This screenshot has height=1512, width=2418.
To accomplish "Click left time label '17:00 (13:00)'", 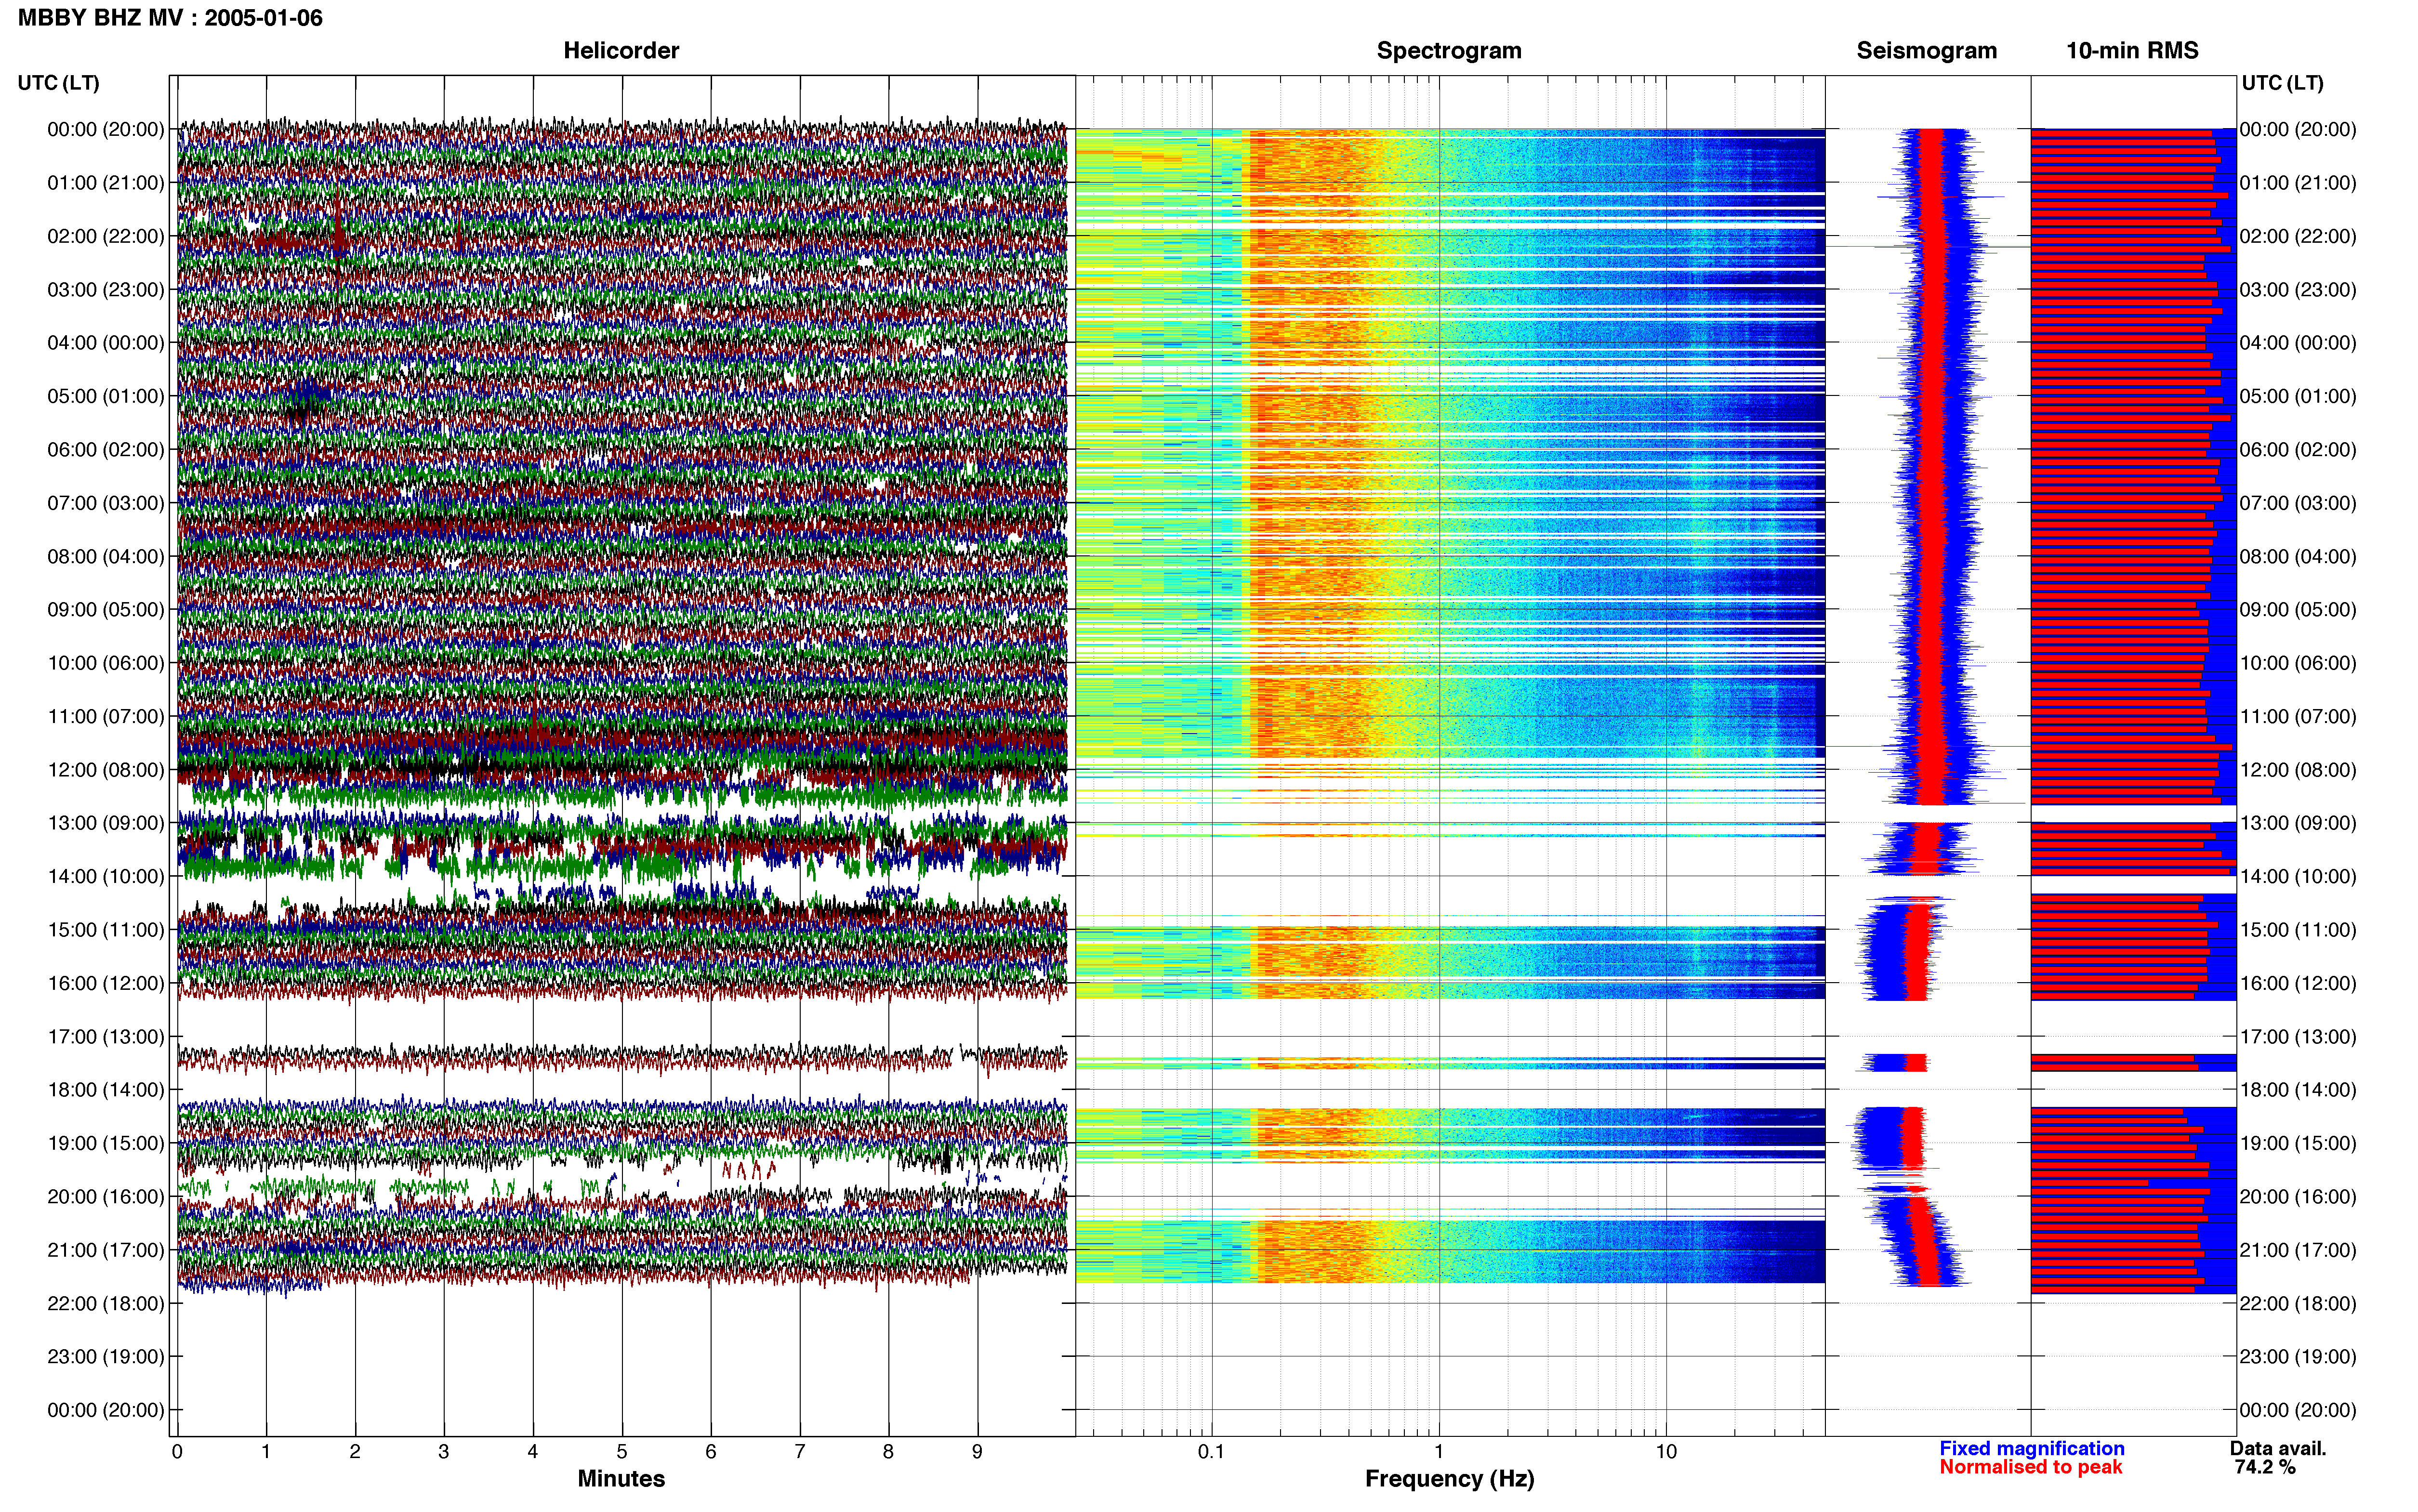I will (106, 1036).
